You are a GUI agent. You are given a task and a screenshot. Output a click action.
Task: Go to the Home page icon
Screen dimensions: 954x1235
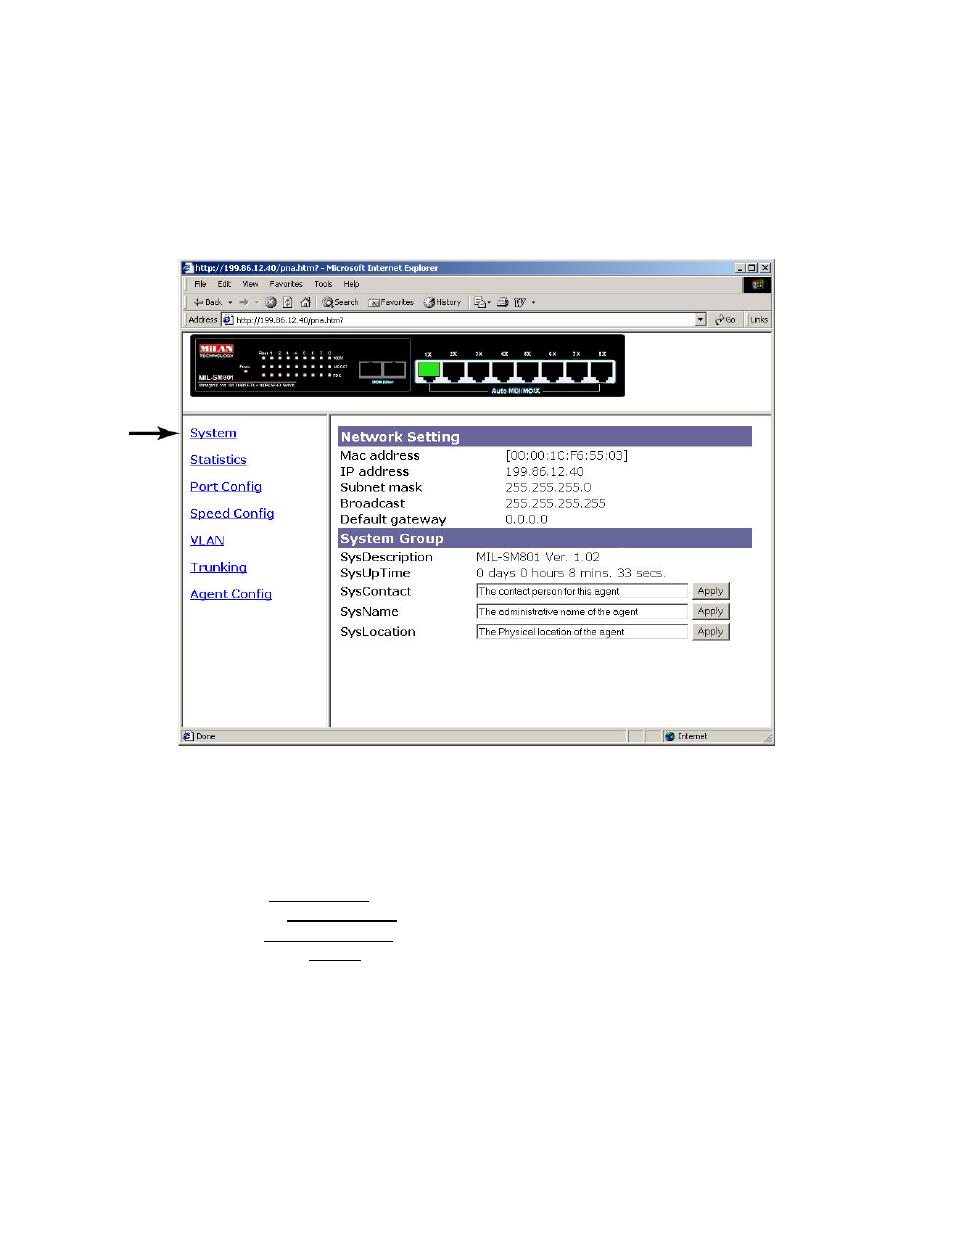pyautogui.click(x=305, y=302)
